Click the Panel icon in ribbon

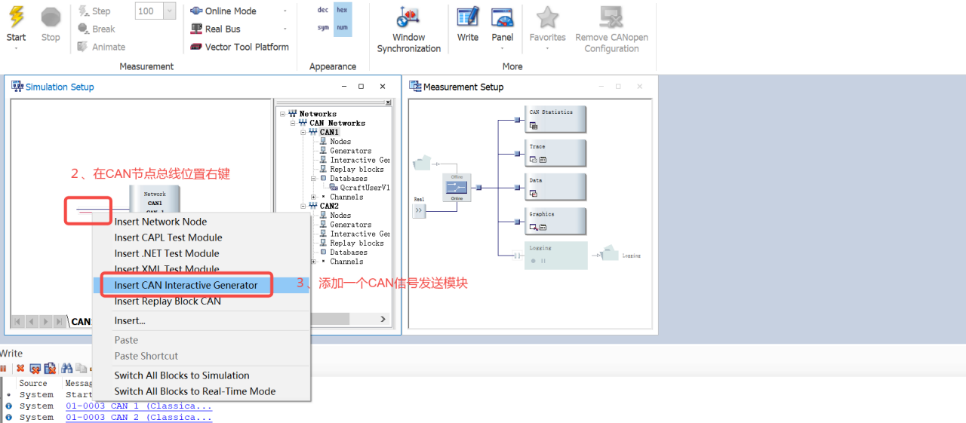pos(502,17)
